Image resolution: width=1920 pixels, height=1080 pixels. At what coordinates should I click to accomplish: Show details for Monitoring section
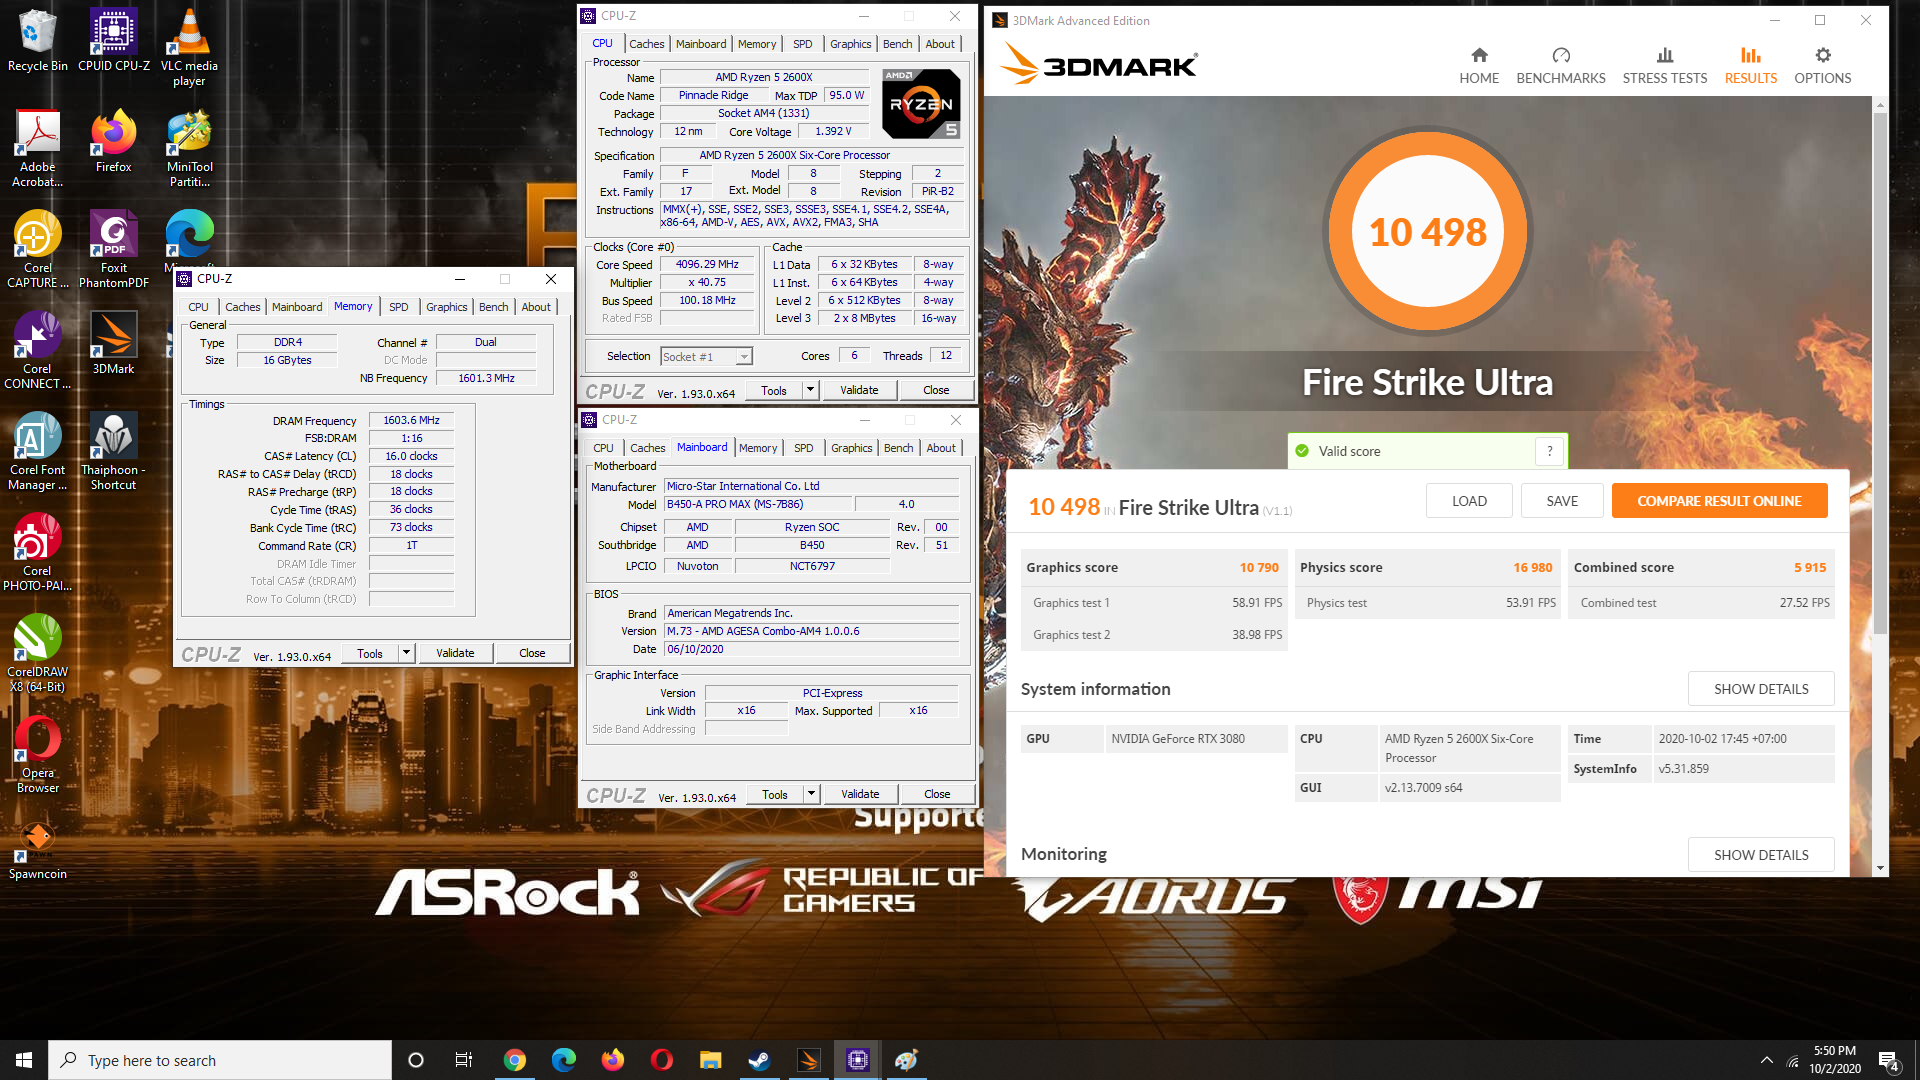1761,855
